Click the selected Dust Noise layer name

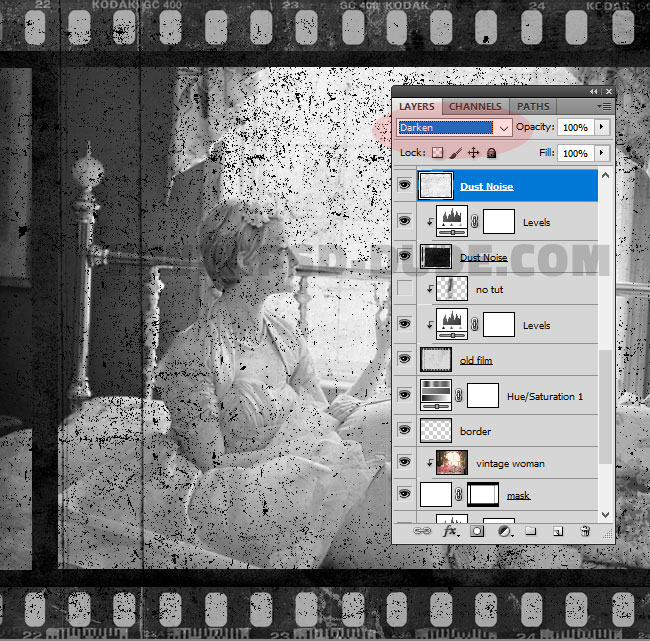pos(487,187)
